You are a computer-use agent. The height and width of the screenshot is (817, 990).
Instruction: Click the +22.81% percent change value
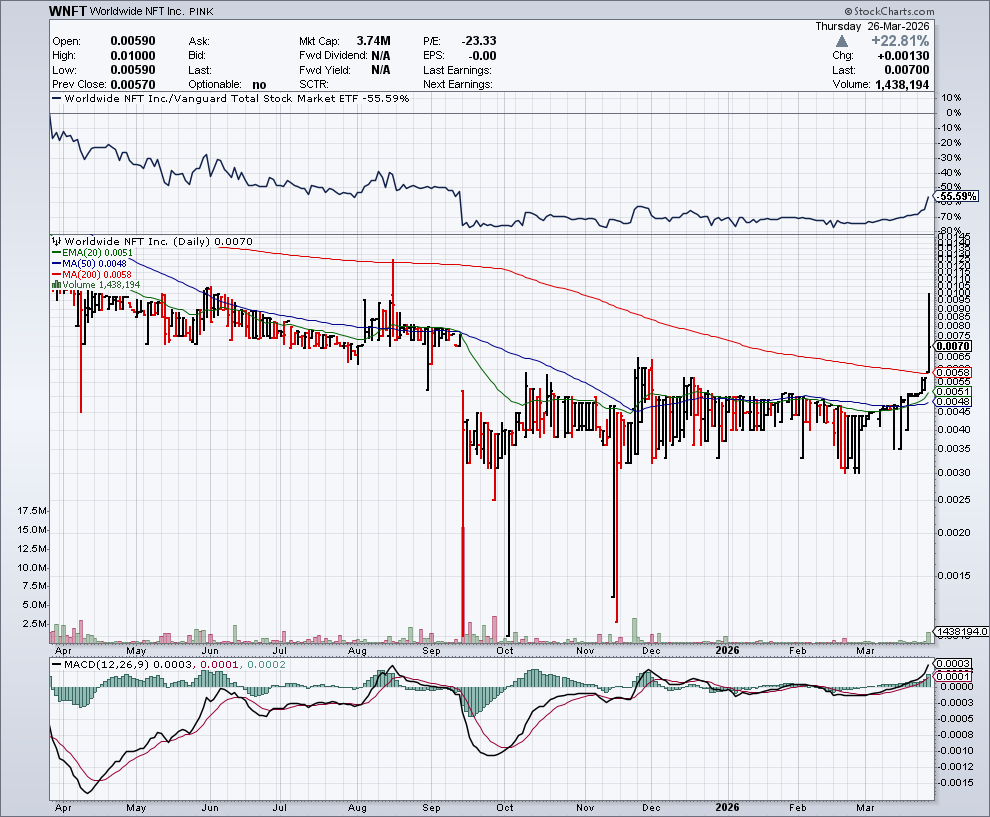[900, 41]
